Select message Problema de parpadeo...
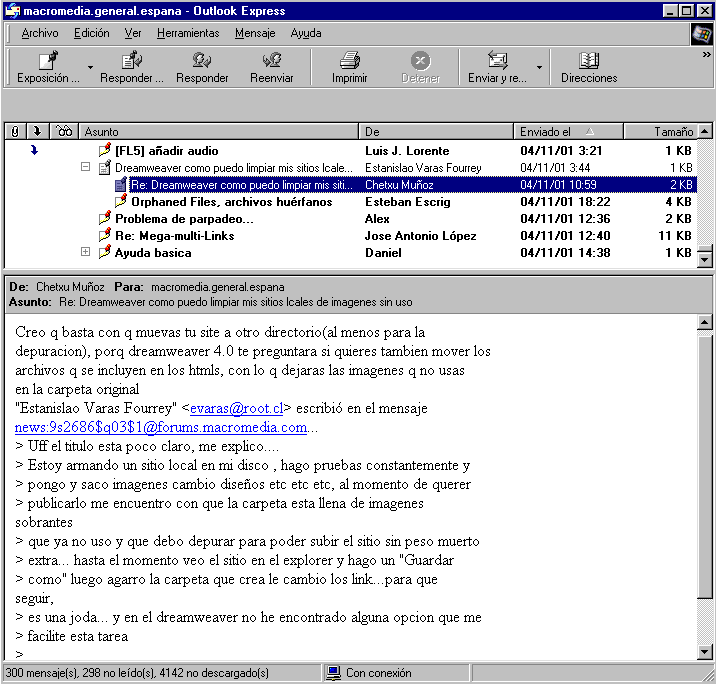This screenshot has height=684, width=716. coord(184,219)
